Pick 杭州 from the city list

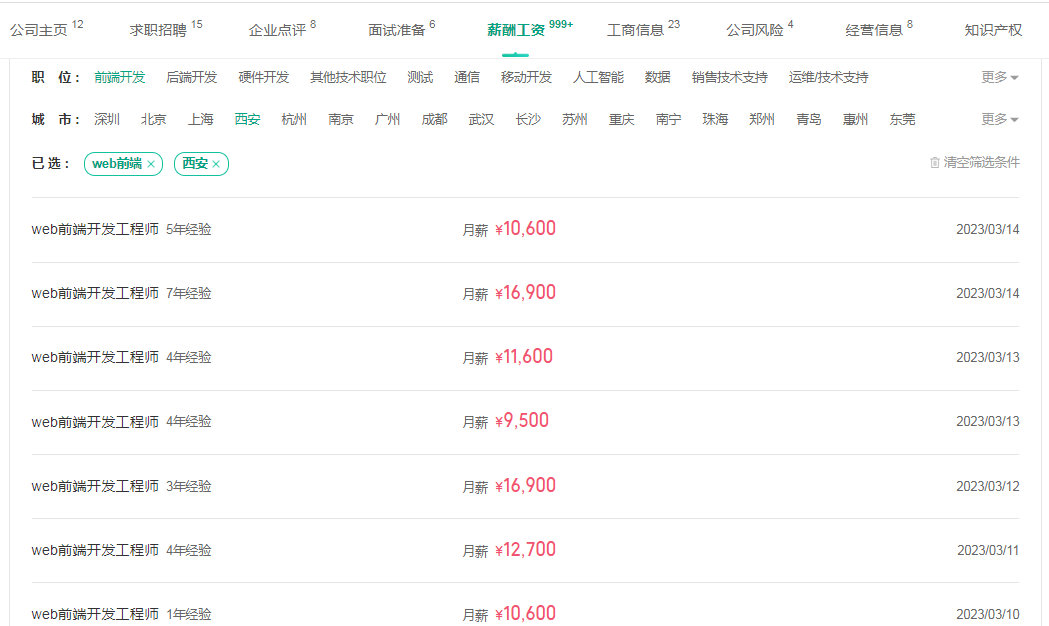point(294,120)
